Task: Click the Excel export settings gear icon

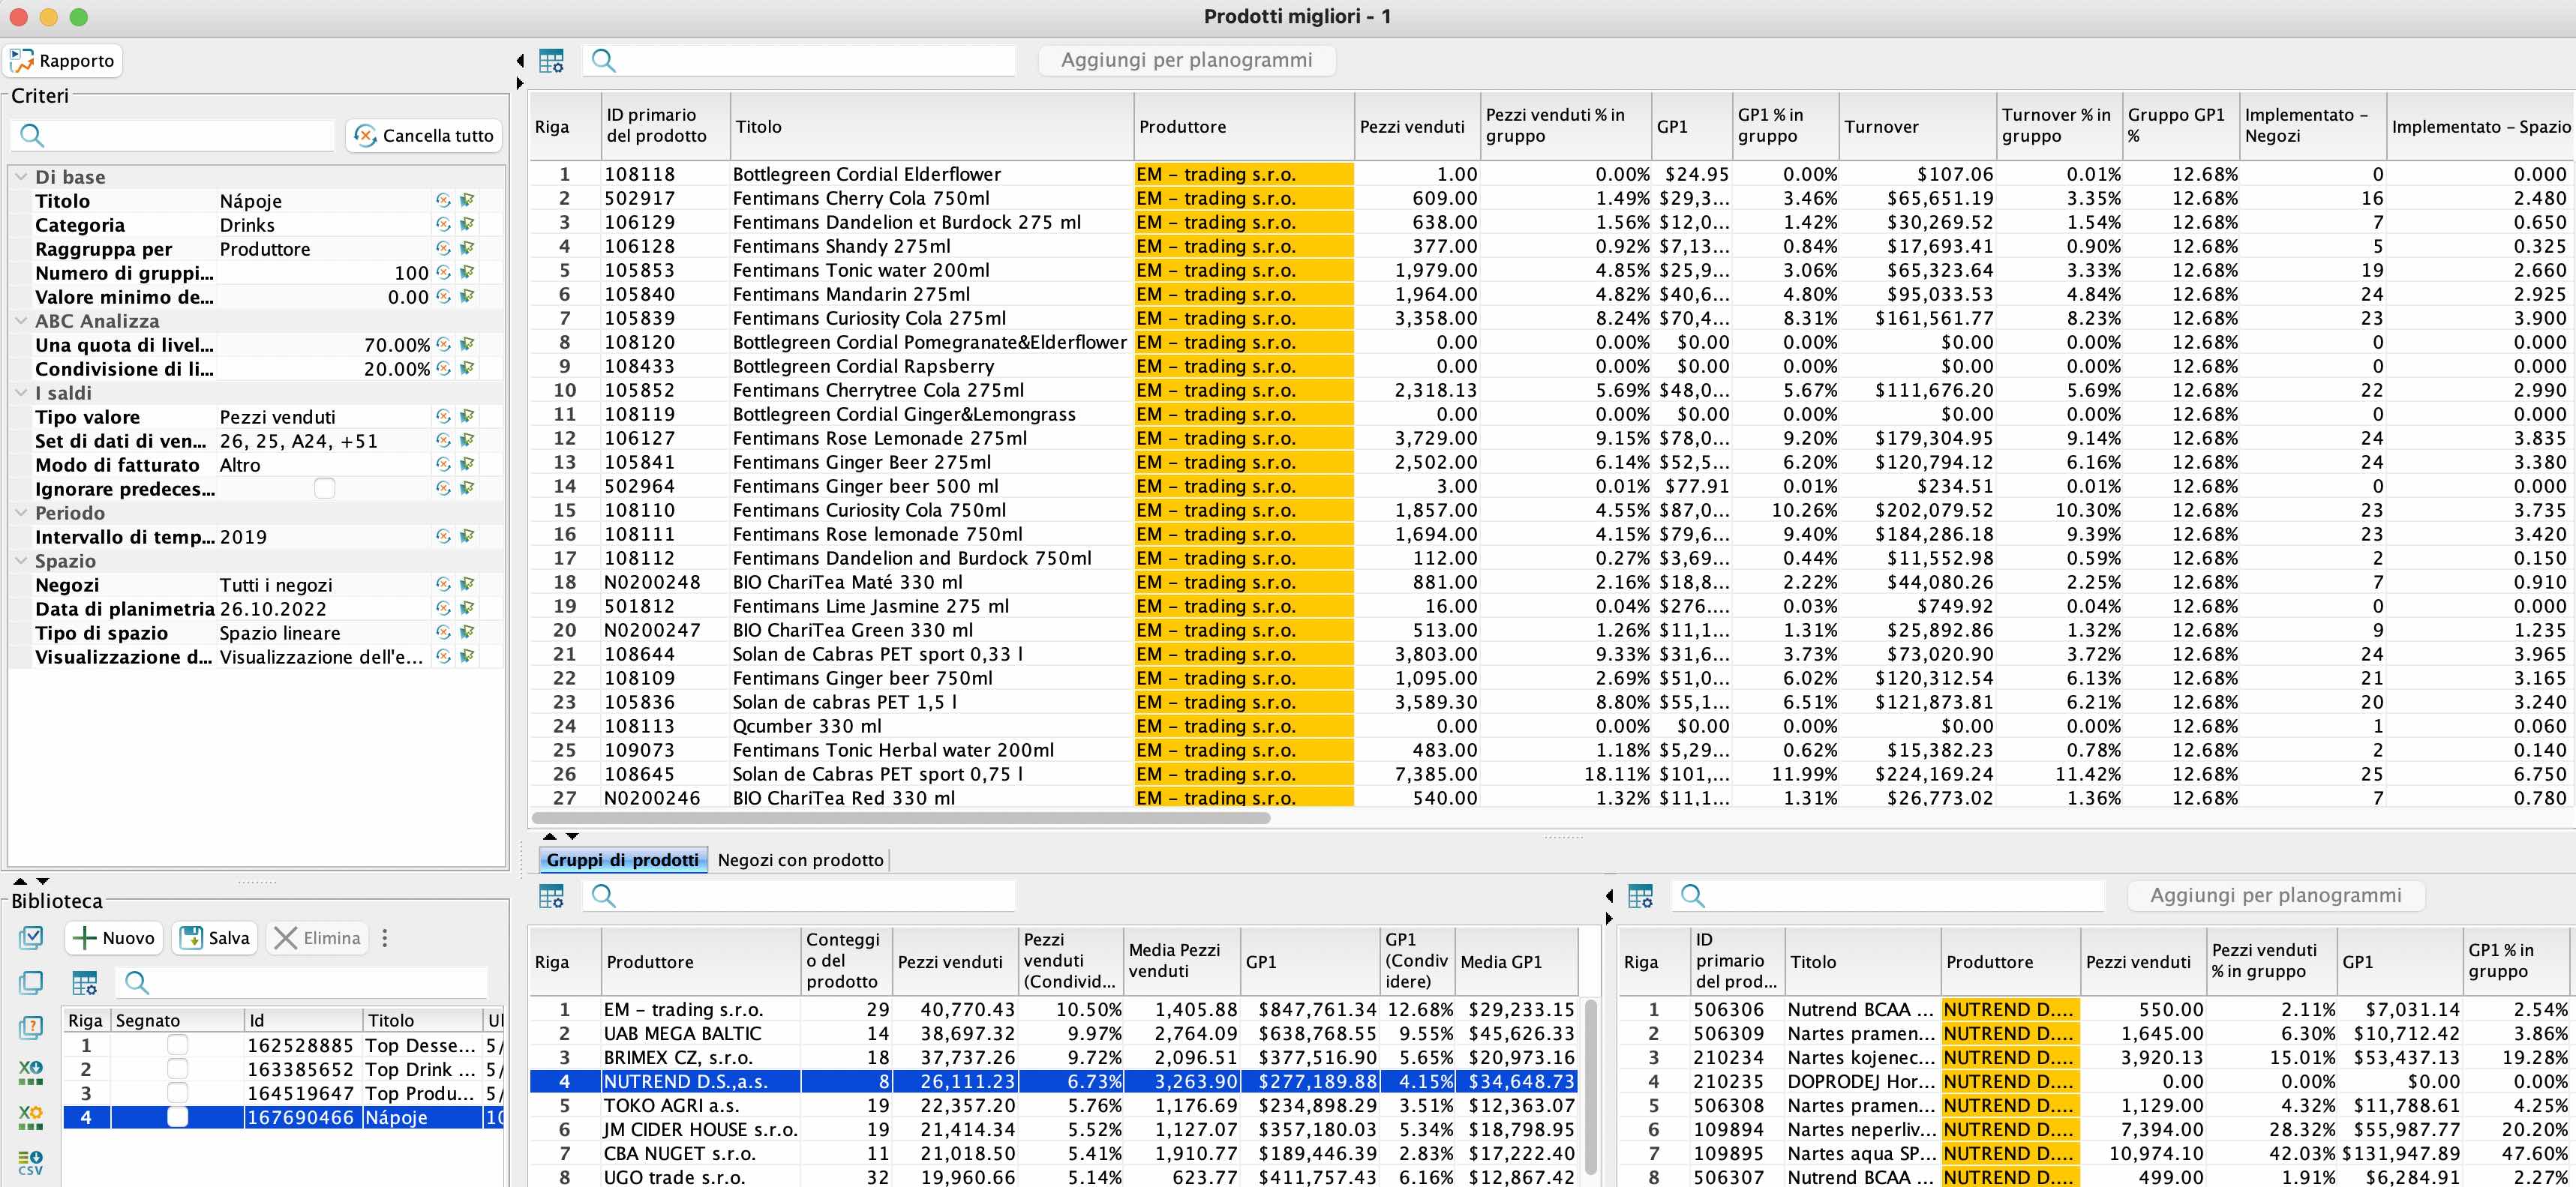Action: click(31, 1117)
